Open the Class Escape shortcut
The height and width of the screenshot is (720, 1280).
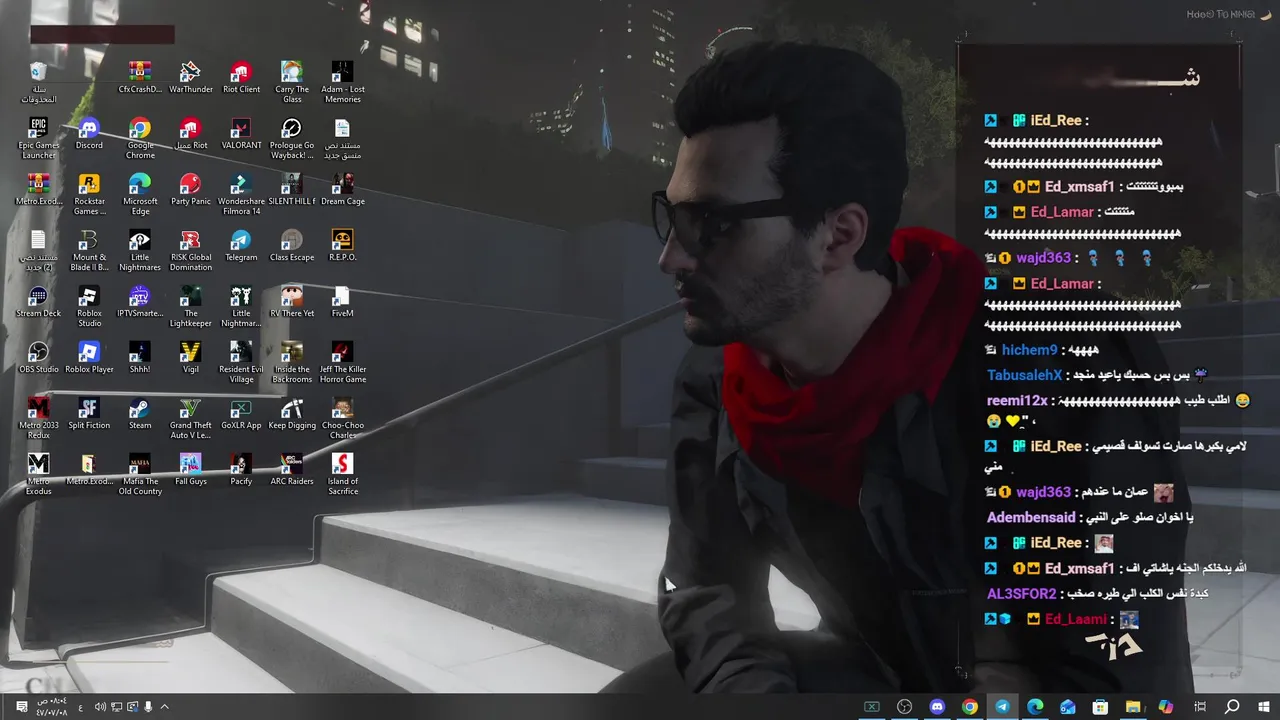tap(292, 246)
